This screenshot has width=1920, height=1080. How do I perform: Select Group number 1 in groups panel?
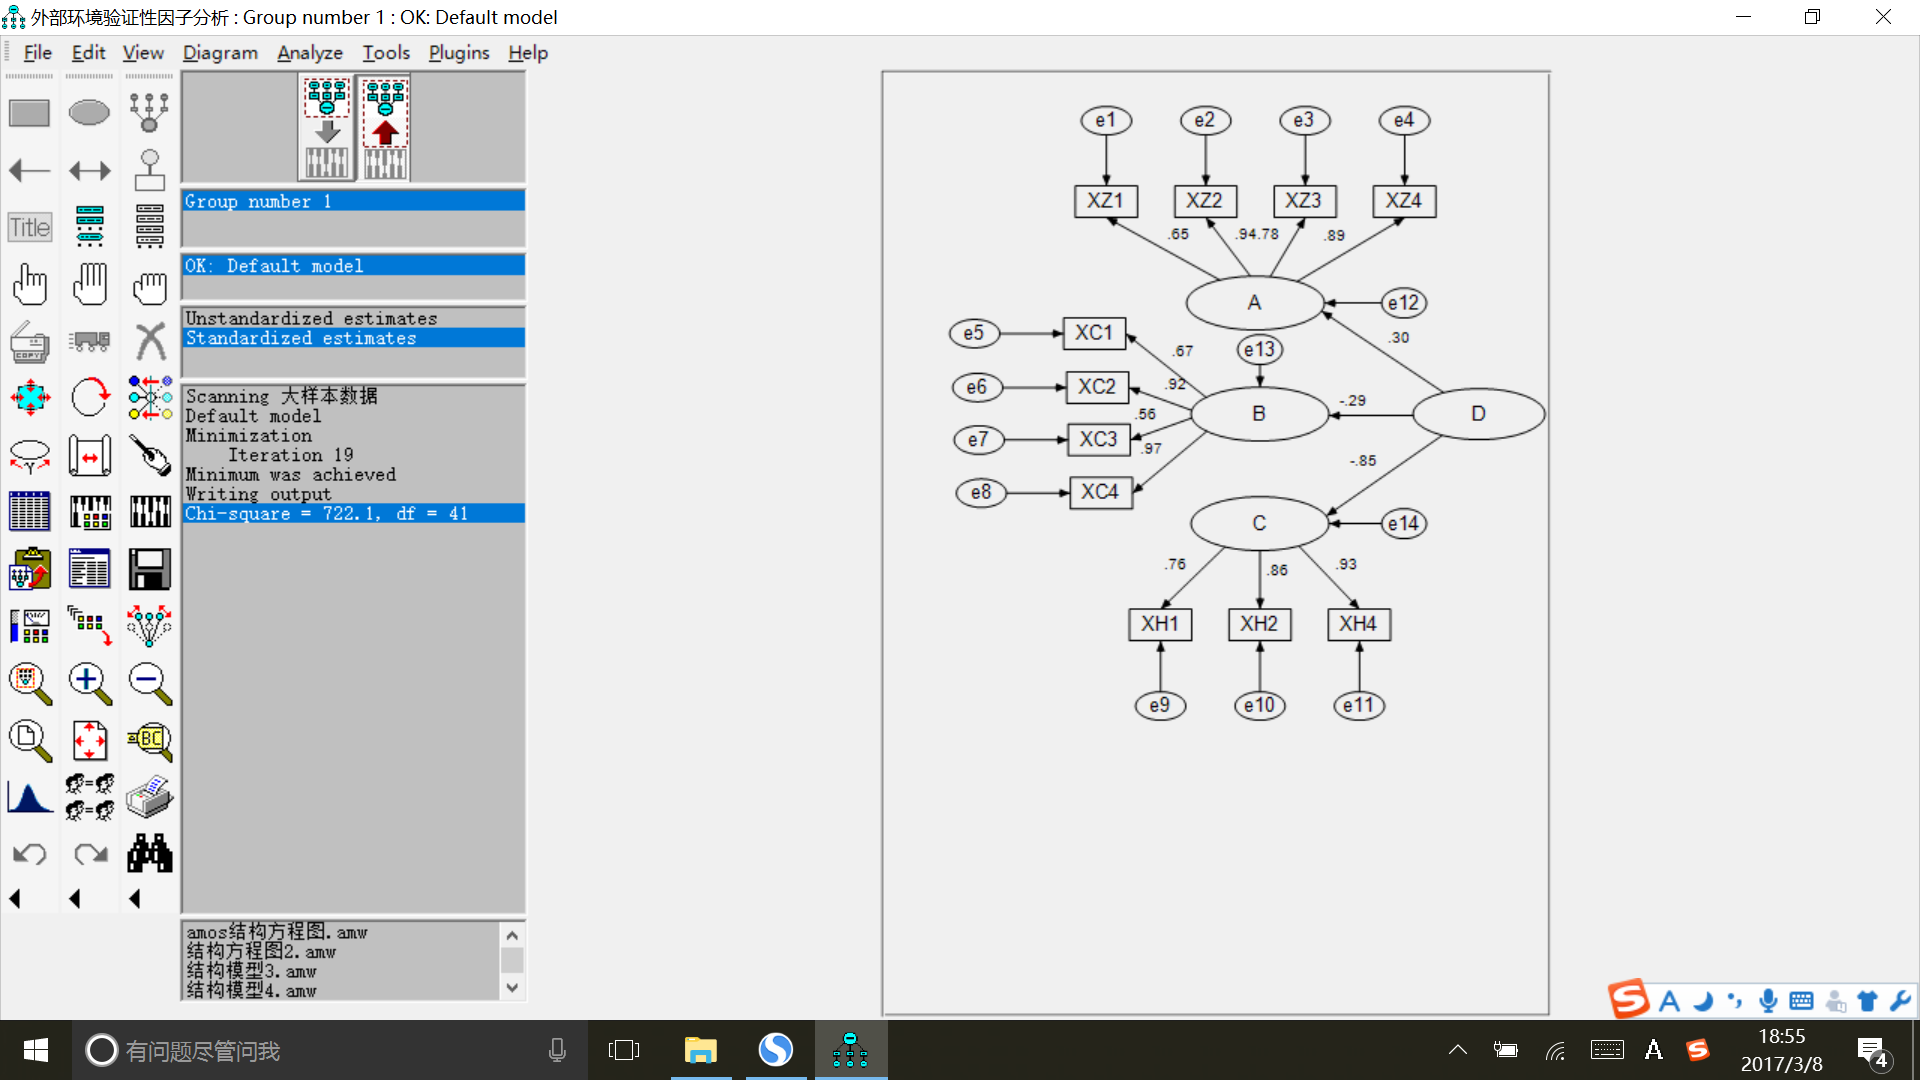257,201
